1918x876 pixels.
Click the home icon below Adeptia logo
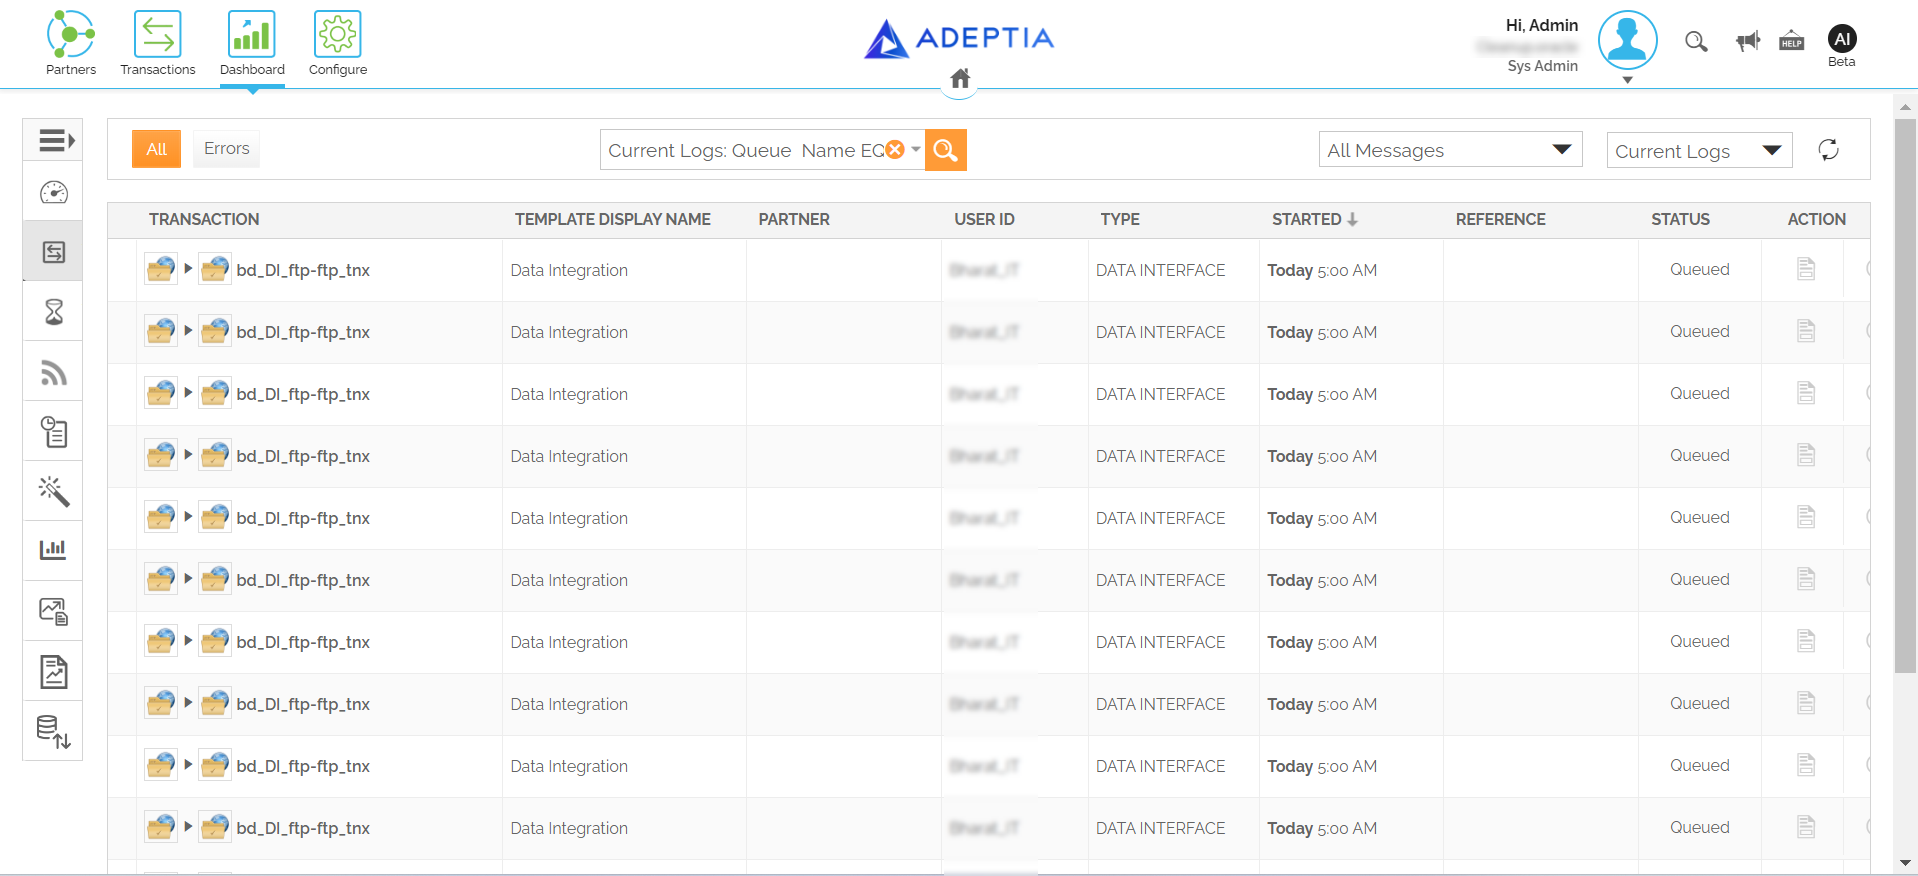point(960,79)
